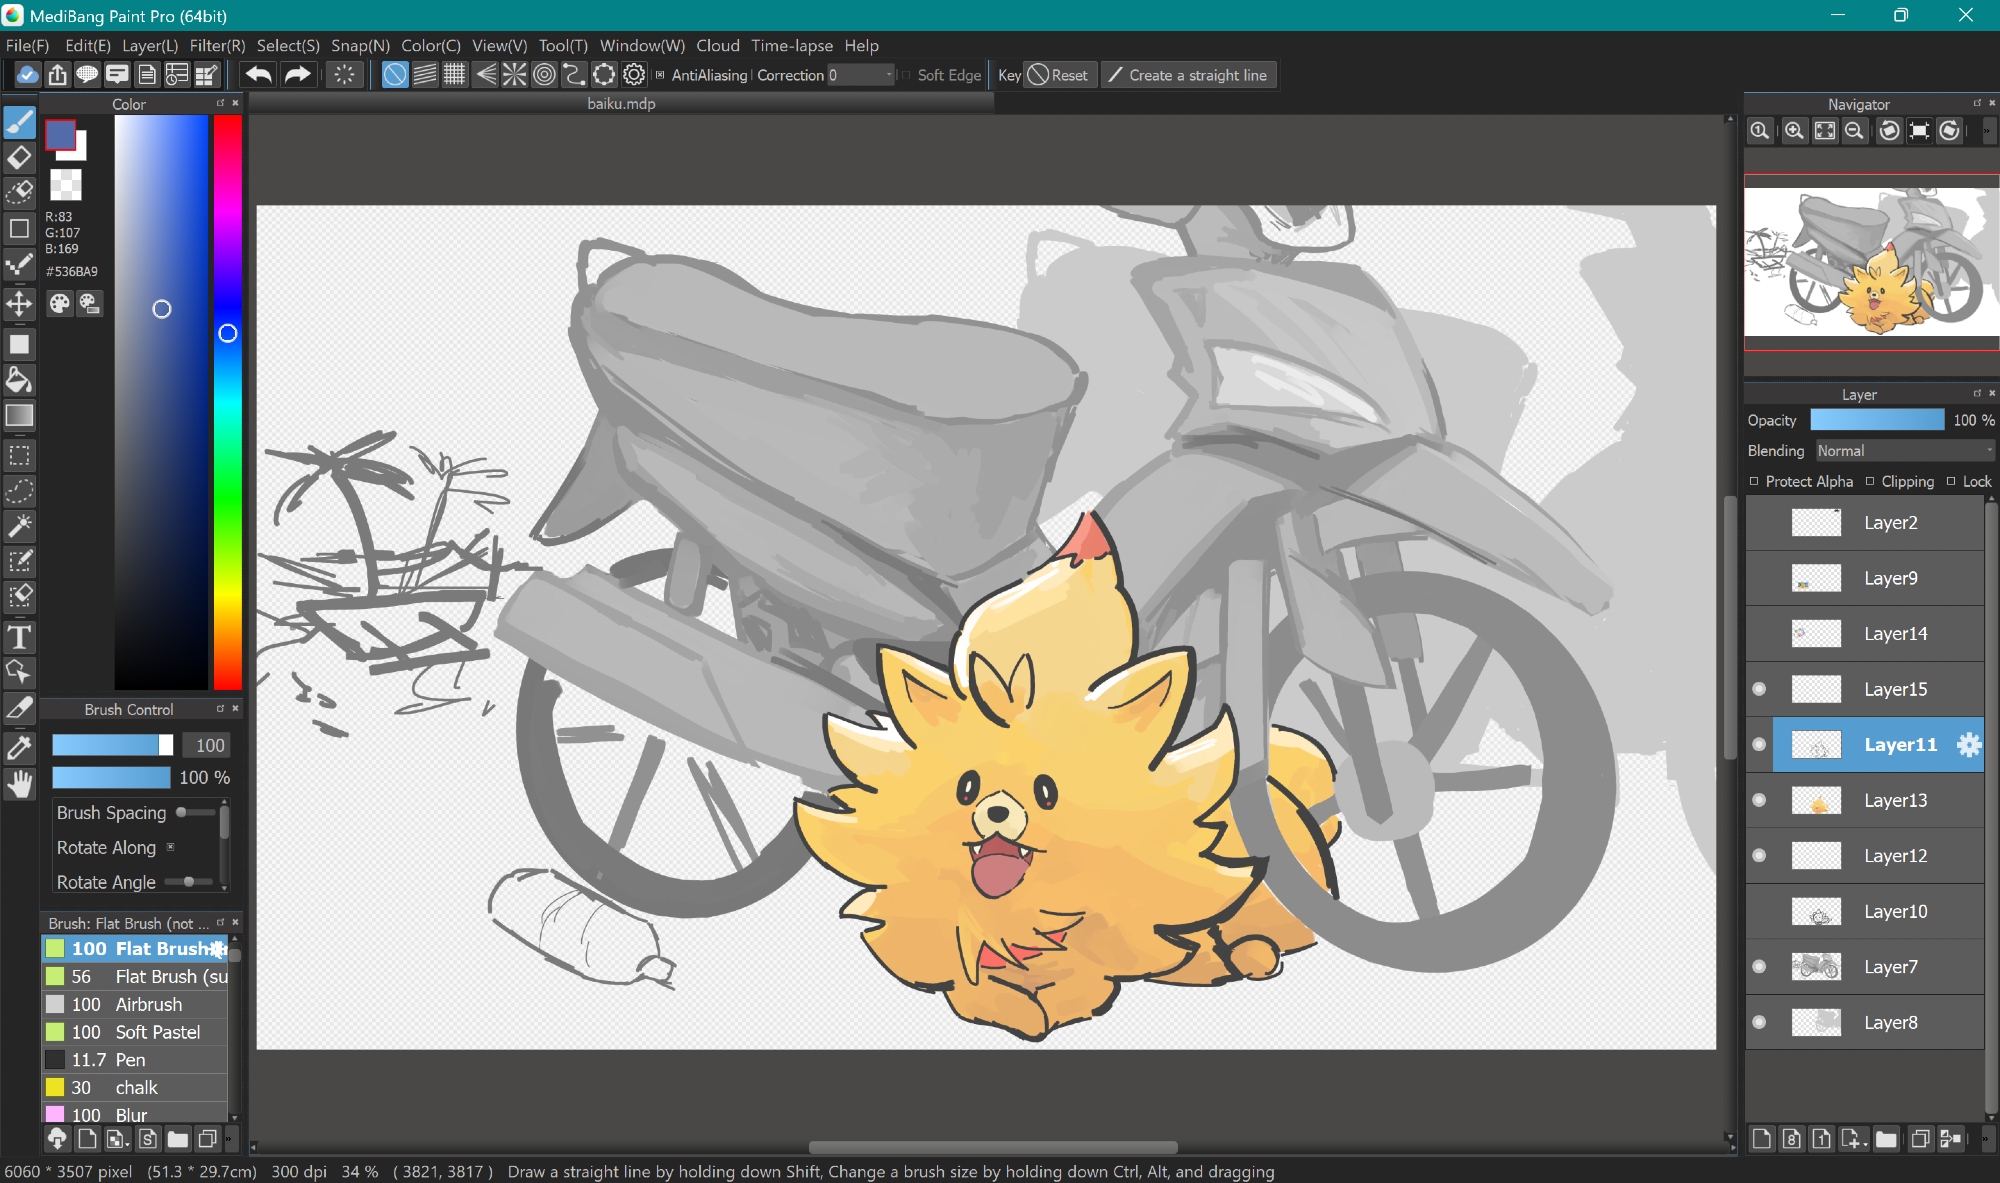Open the Layer menu
Image resolution: width=2000 pixels, height=1183 pixels.
pos(150,45)
